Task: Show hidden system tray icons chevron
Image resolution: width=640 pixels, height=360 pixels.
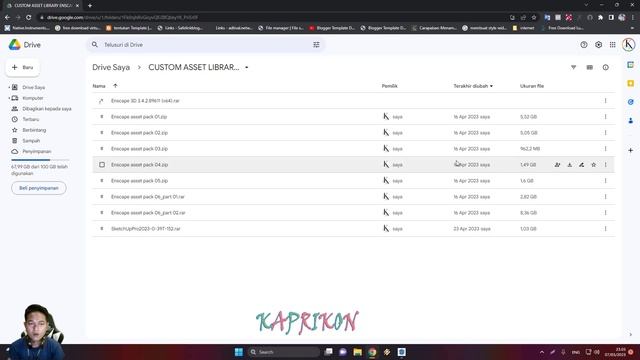Action: click(542, 352)
